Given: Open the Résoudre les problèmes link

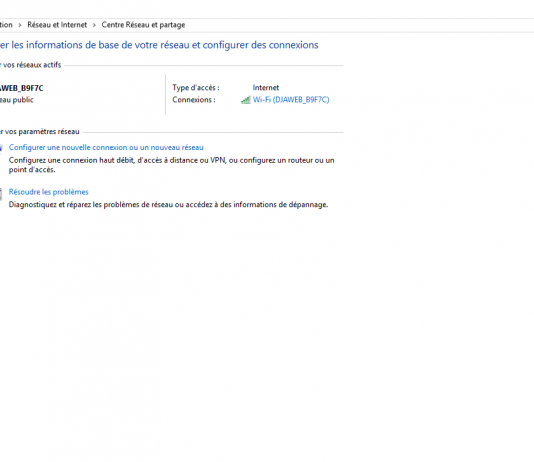Looking at the screenshot, I should tap(48, 192).
